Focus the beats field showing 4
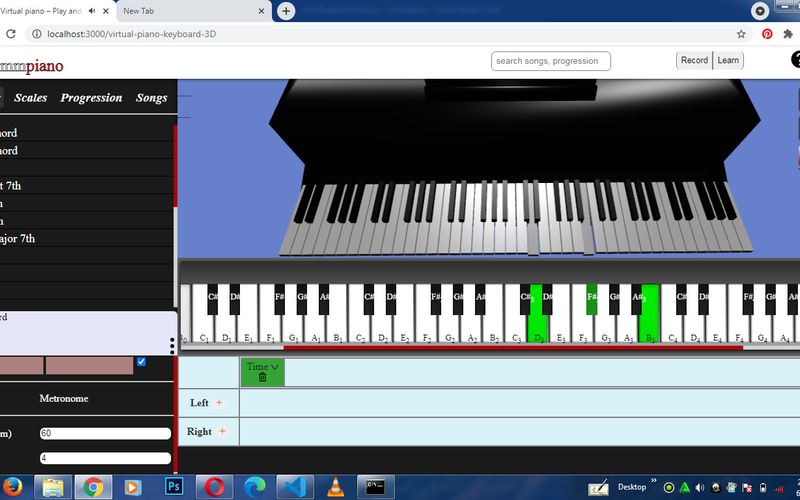This screenshot has height=500, width=800. tap(105, 458)
